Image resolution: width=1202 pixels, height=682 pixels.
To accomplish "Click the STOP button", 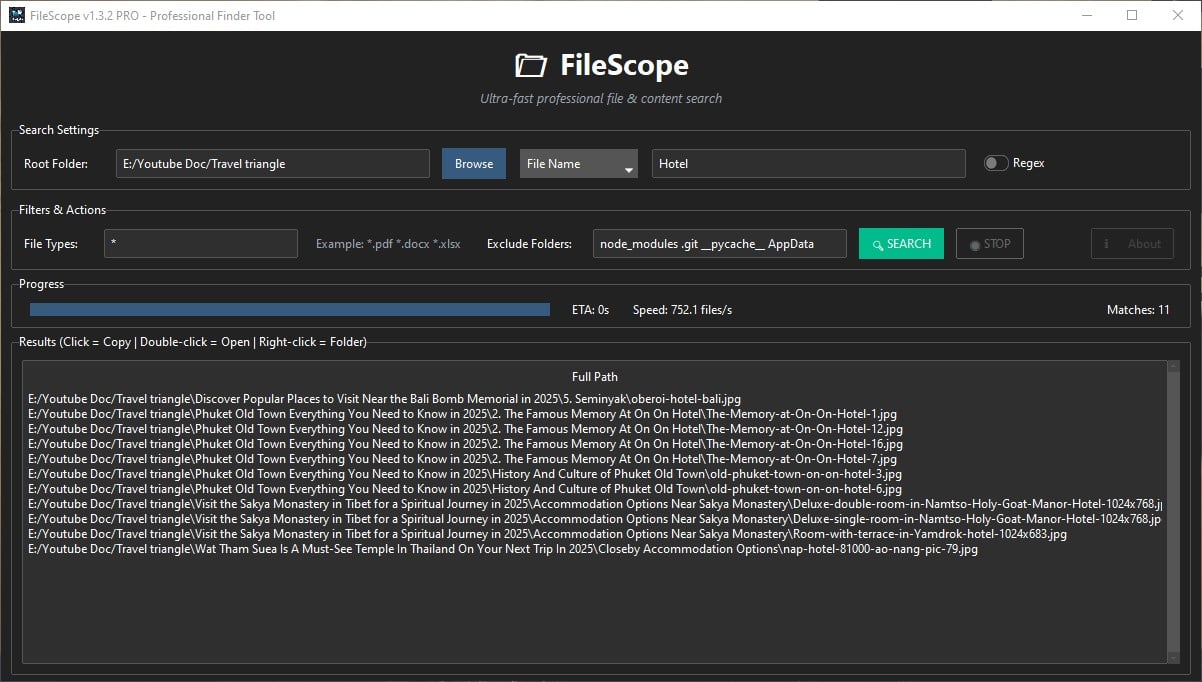I will pos(990,244).
